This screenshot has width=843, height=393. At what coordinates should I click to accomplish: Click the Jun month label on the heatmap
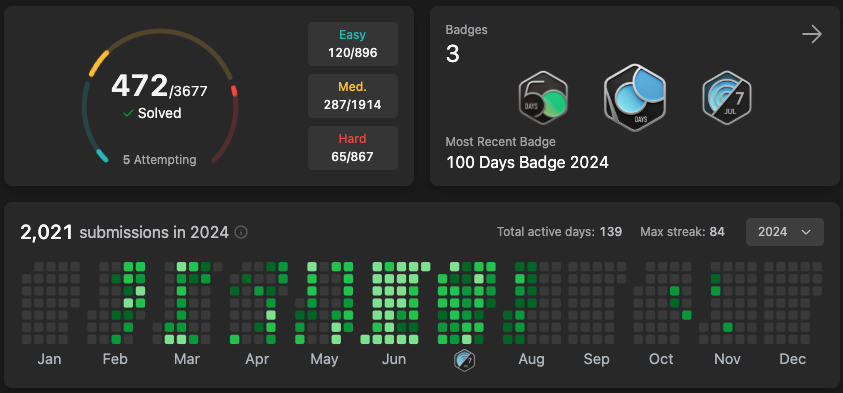click(x=394, y=359)
